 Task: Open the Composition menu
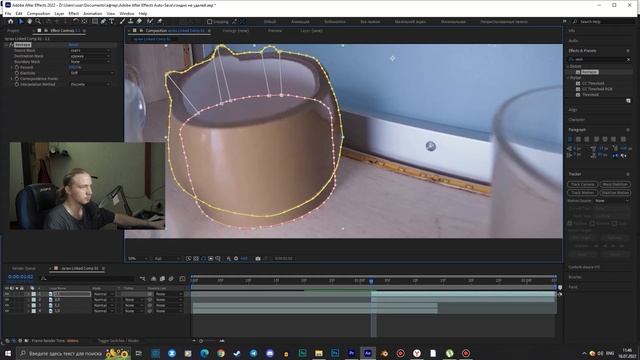[x=38, y=13]
